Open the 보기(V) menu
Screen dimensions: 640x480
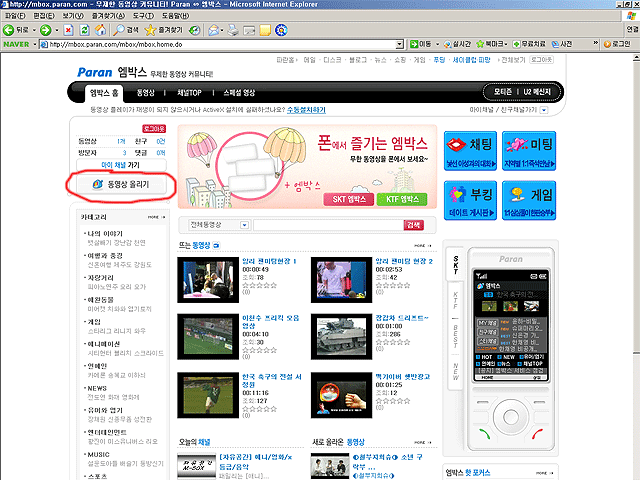[73, 16]
